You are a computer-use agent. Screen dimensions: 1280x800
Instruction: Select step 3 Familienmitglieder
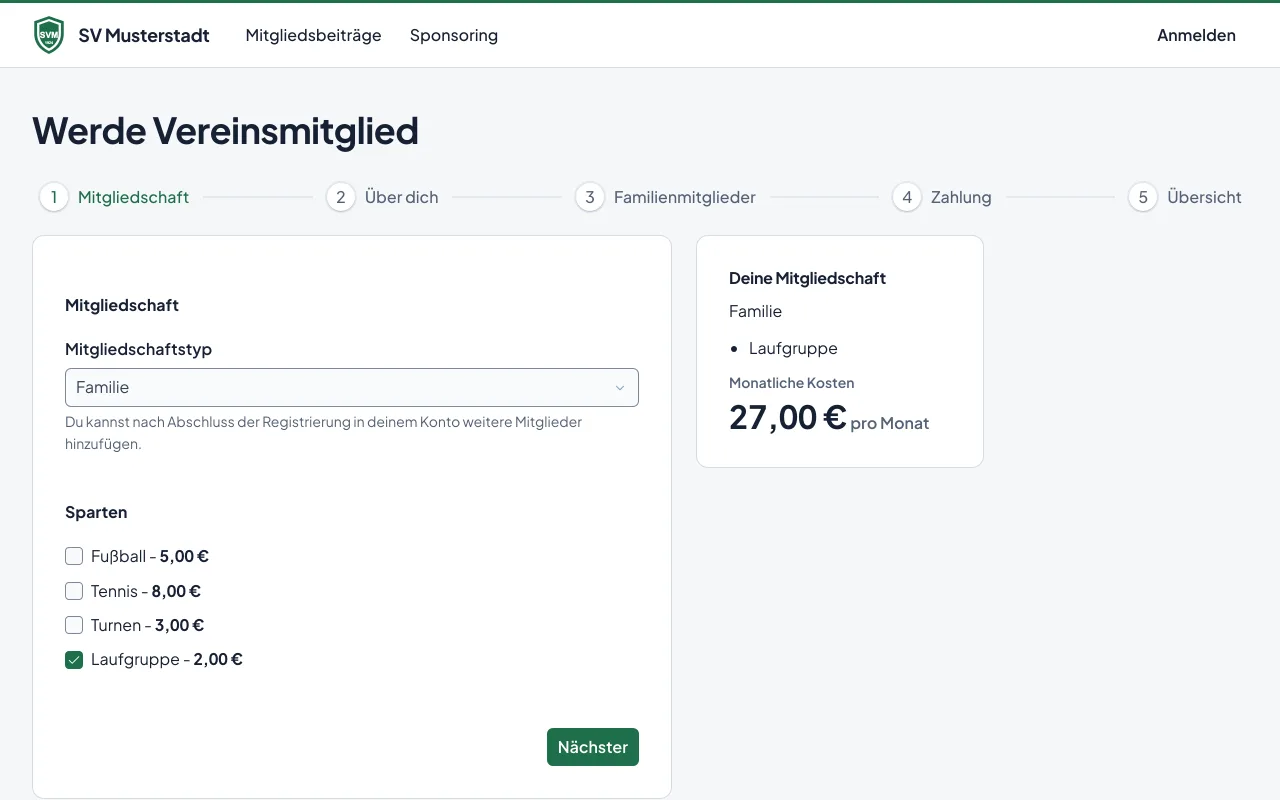point(665,197)
